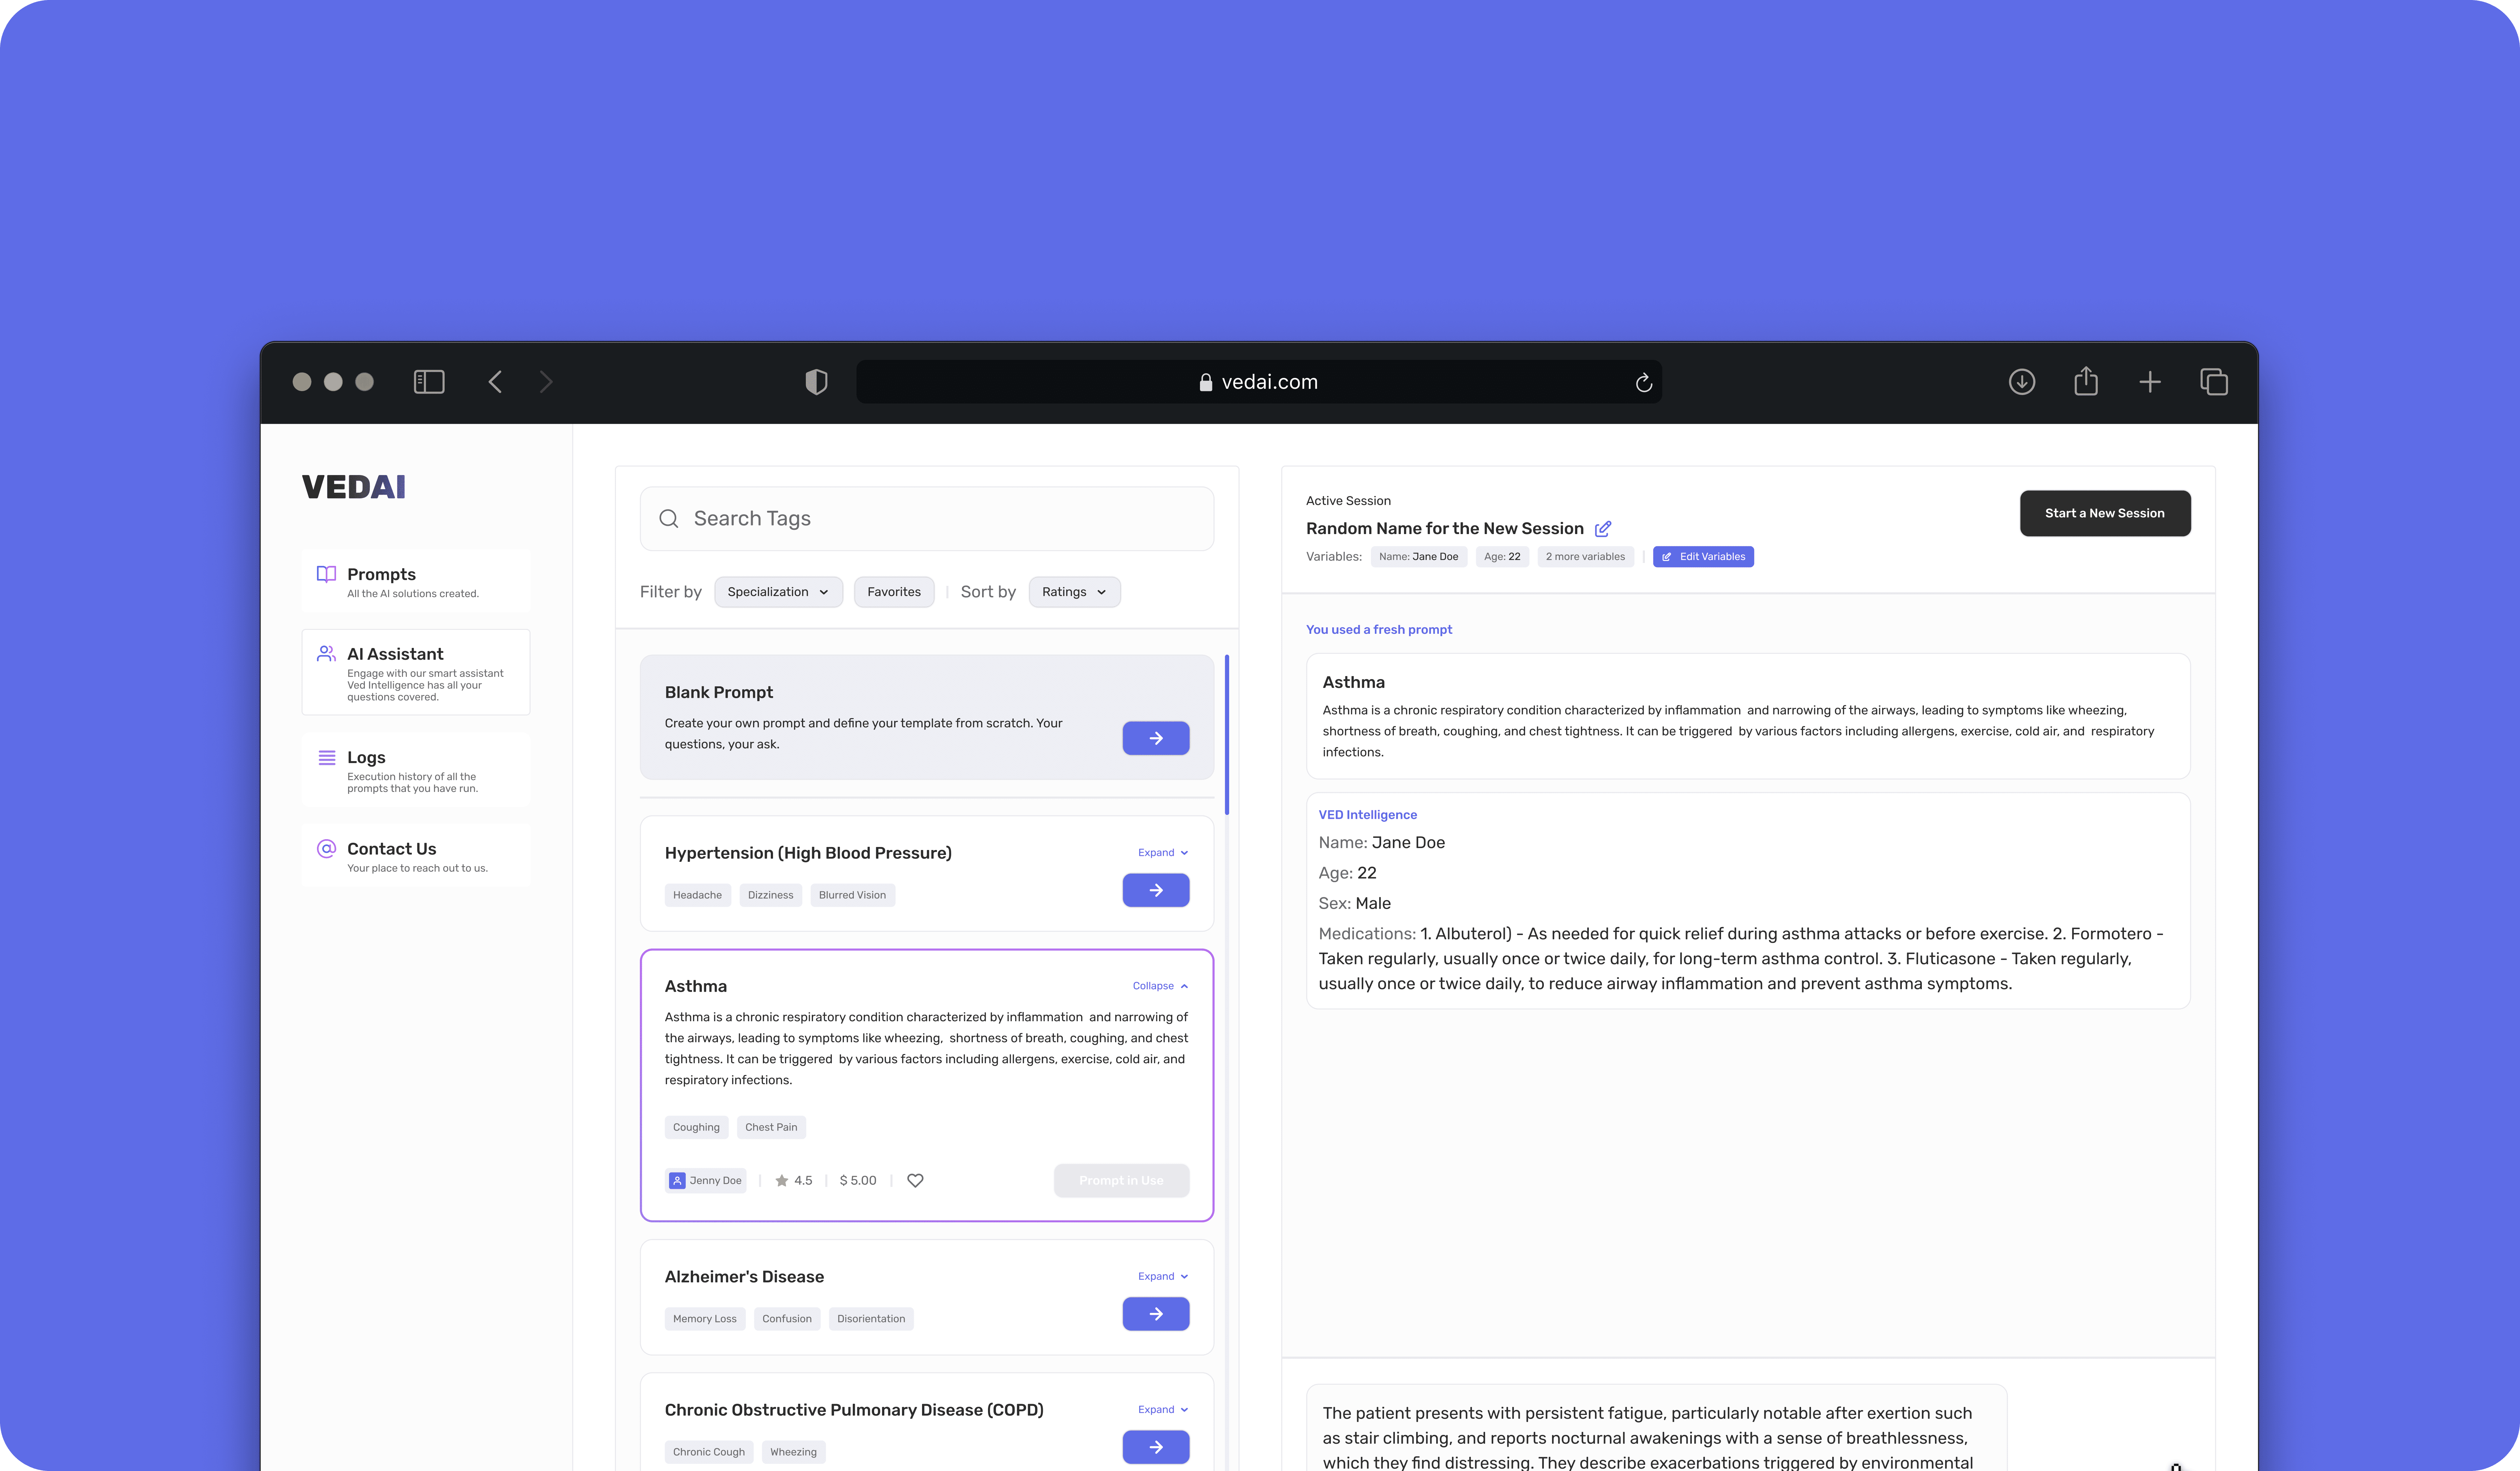Expand the Hypertension prompt card
The image size is (2520, 1471).
pos(1162,853)
